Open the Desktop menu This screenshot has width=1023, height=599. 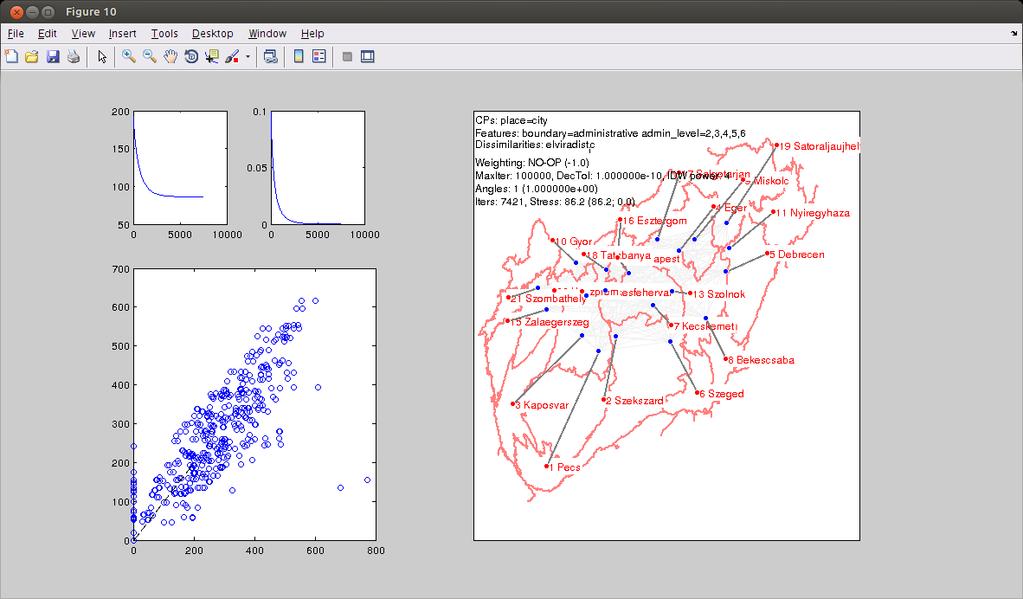coord(213,33)
